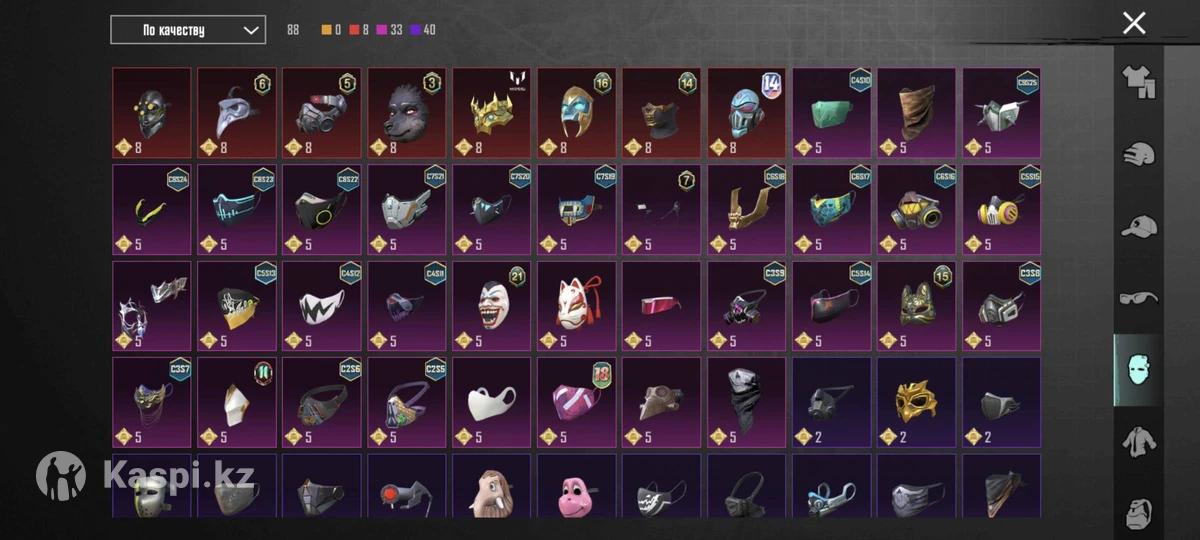Viewport: 1200px width, 540px height.
Task: Choose the white hockey mask item
Action: [x=151, y=487]
